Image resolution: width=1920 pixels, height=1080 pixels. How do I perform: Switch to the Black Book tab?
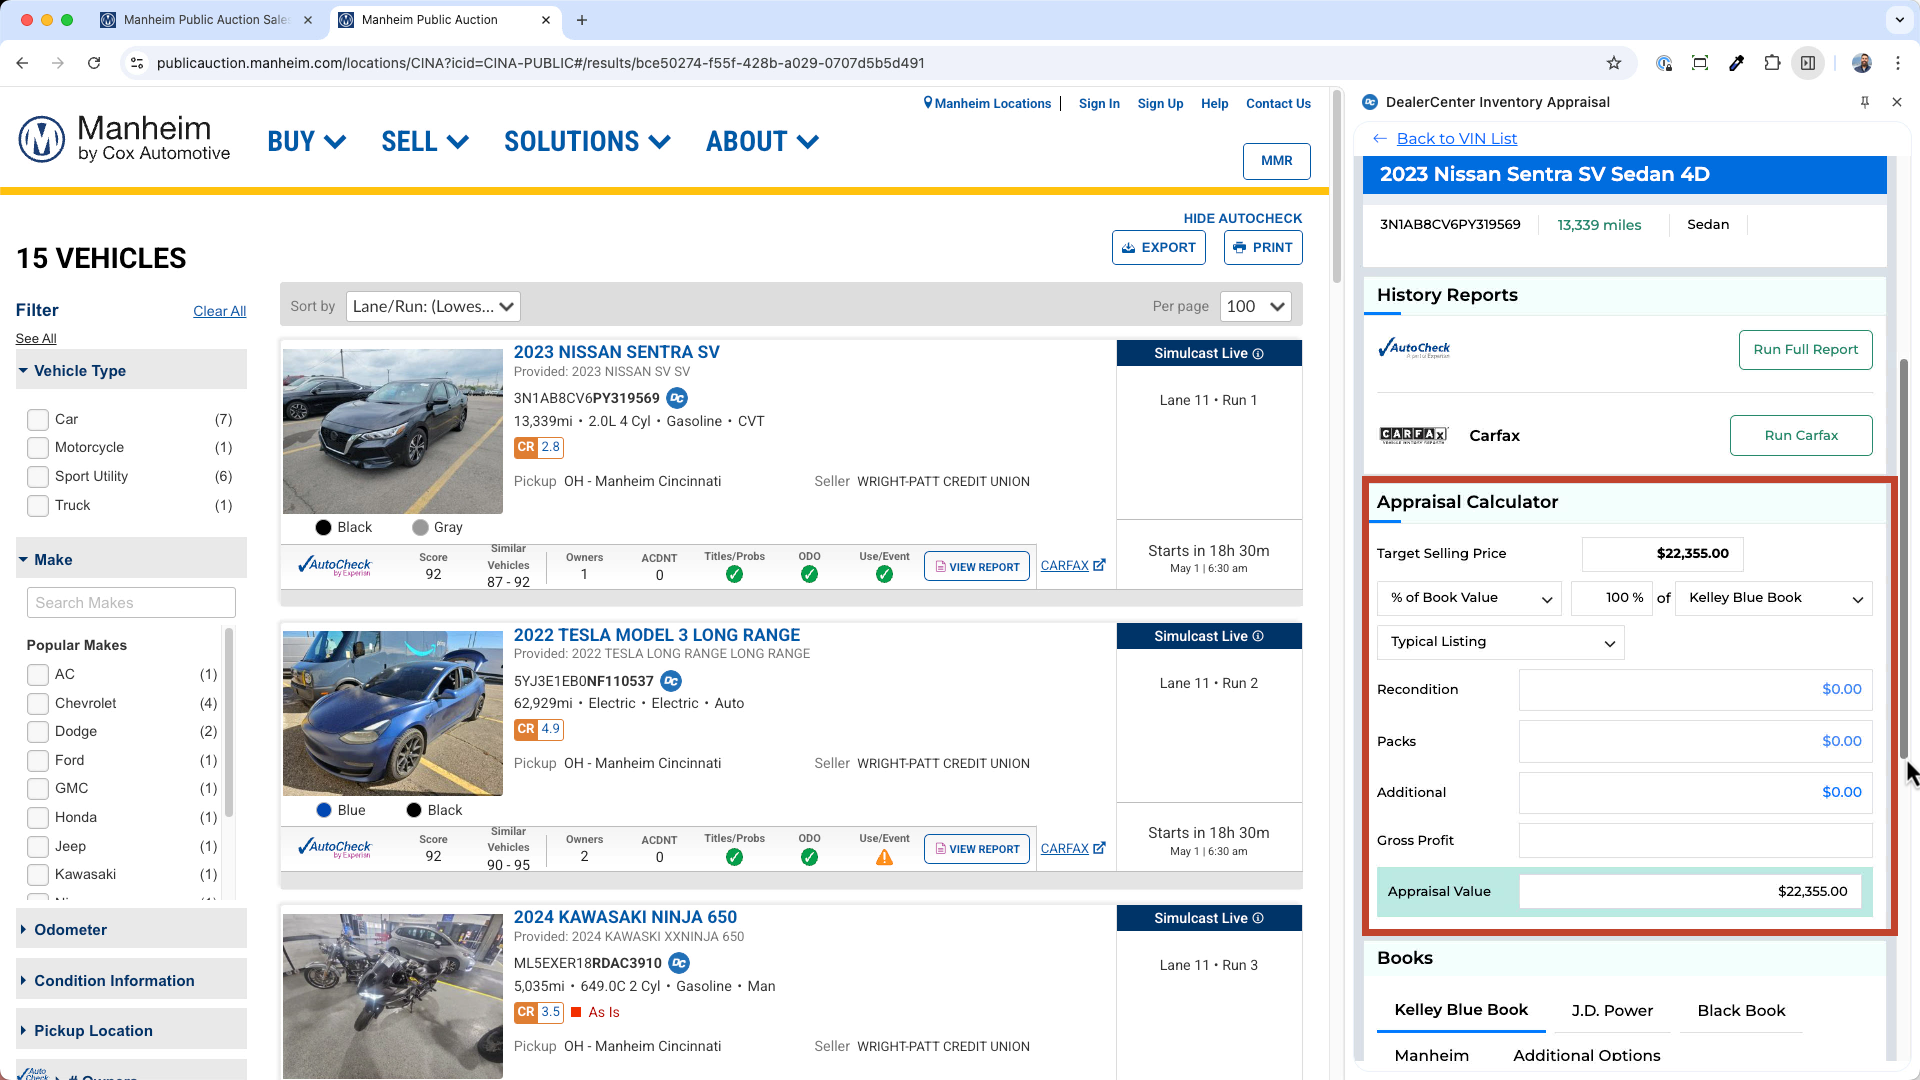[1741, 1011]
